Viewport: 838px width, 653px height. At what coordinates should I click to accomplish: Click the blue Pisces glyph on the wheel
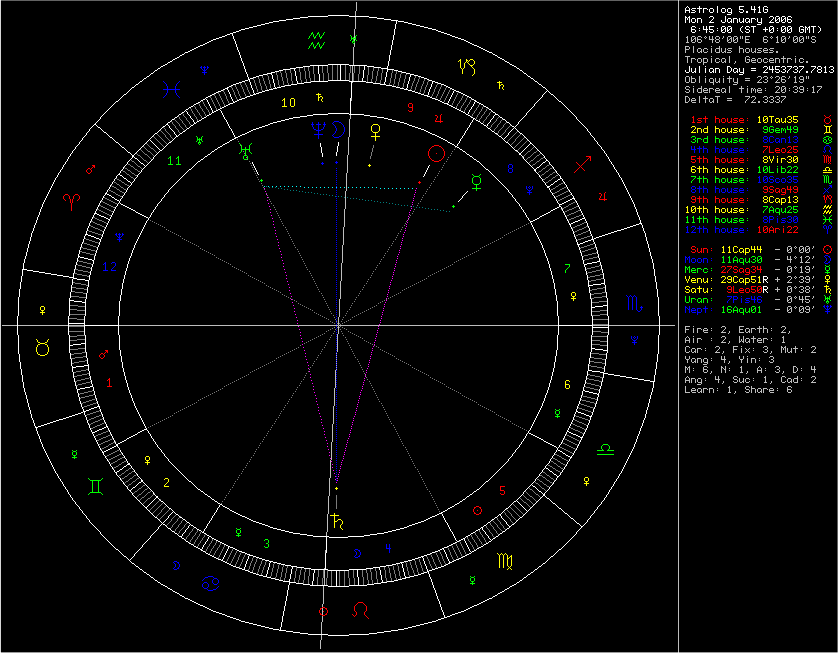(x=172, y=89)
